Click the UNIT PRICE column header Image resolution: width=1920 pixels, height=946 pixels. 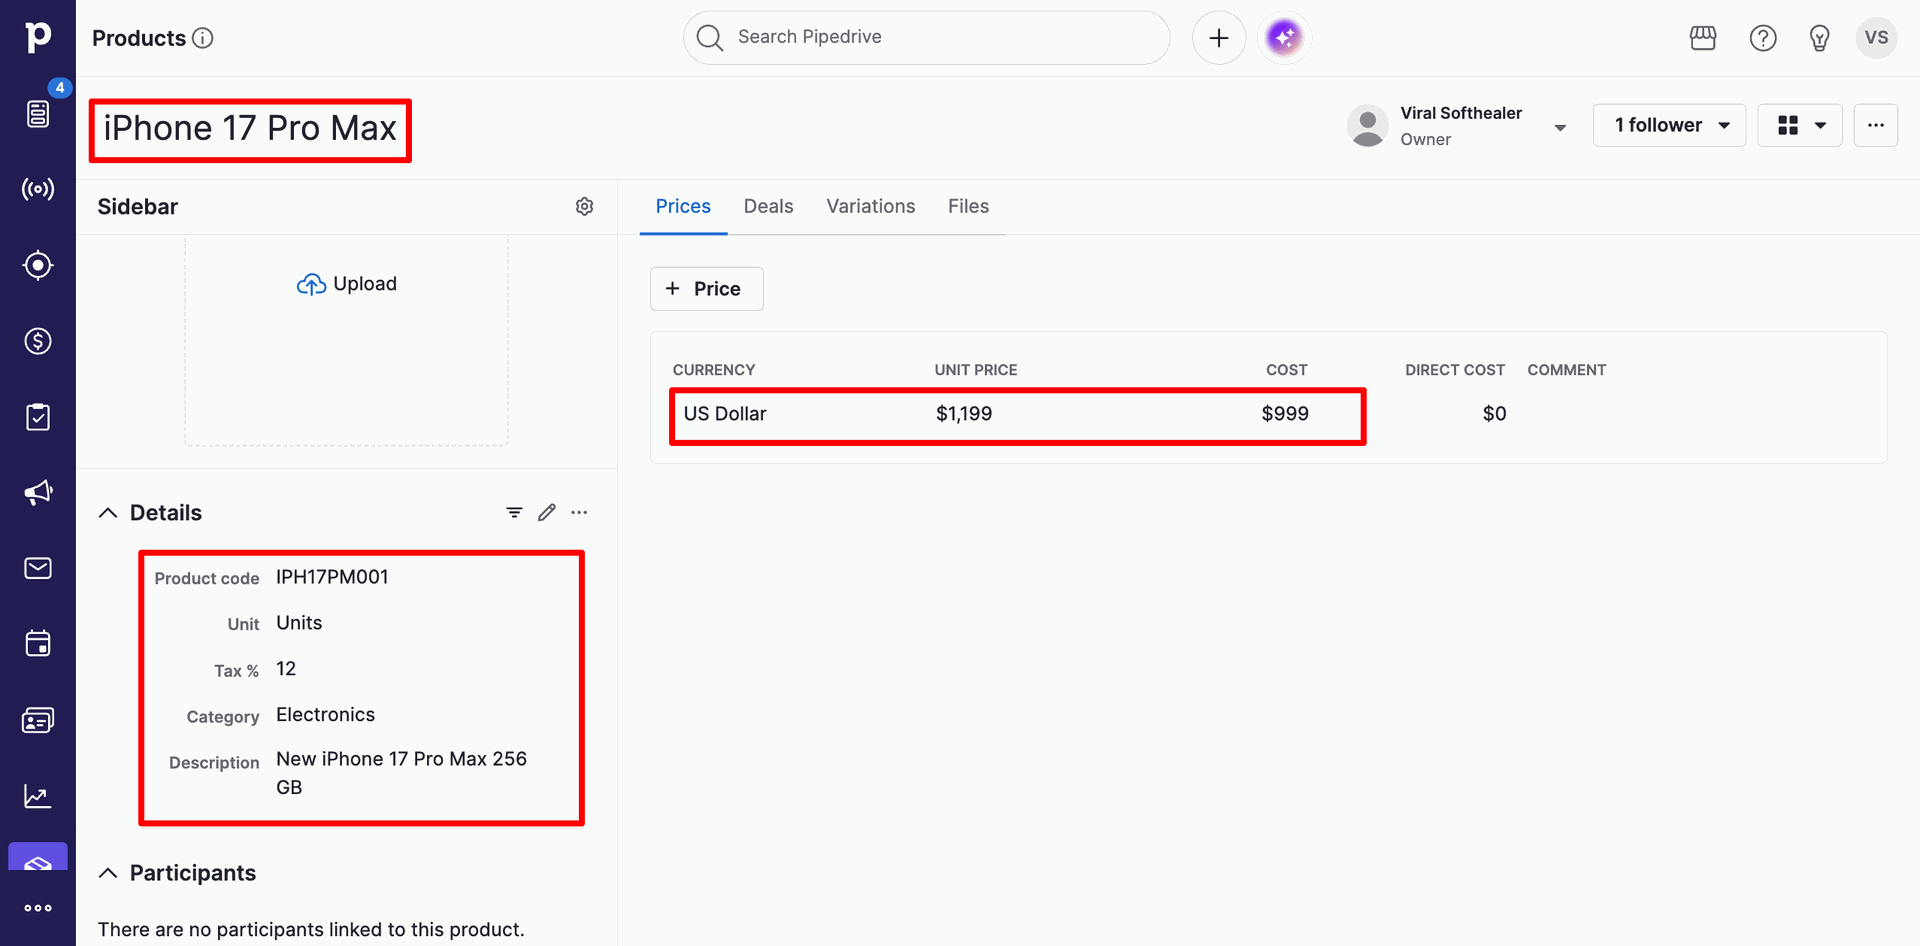click(x=976, y=370)
